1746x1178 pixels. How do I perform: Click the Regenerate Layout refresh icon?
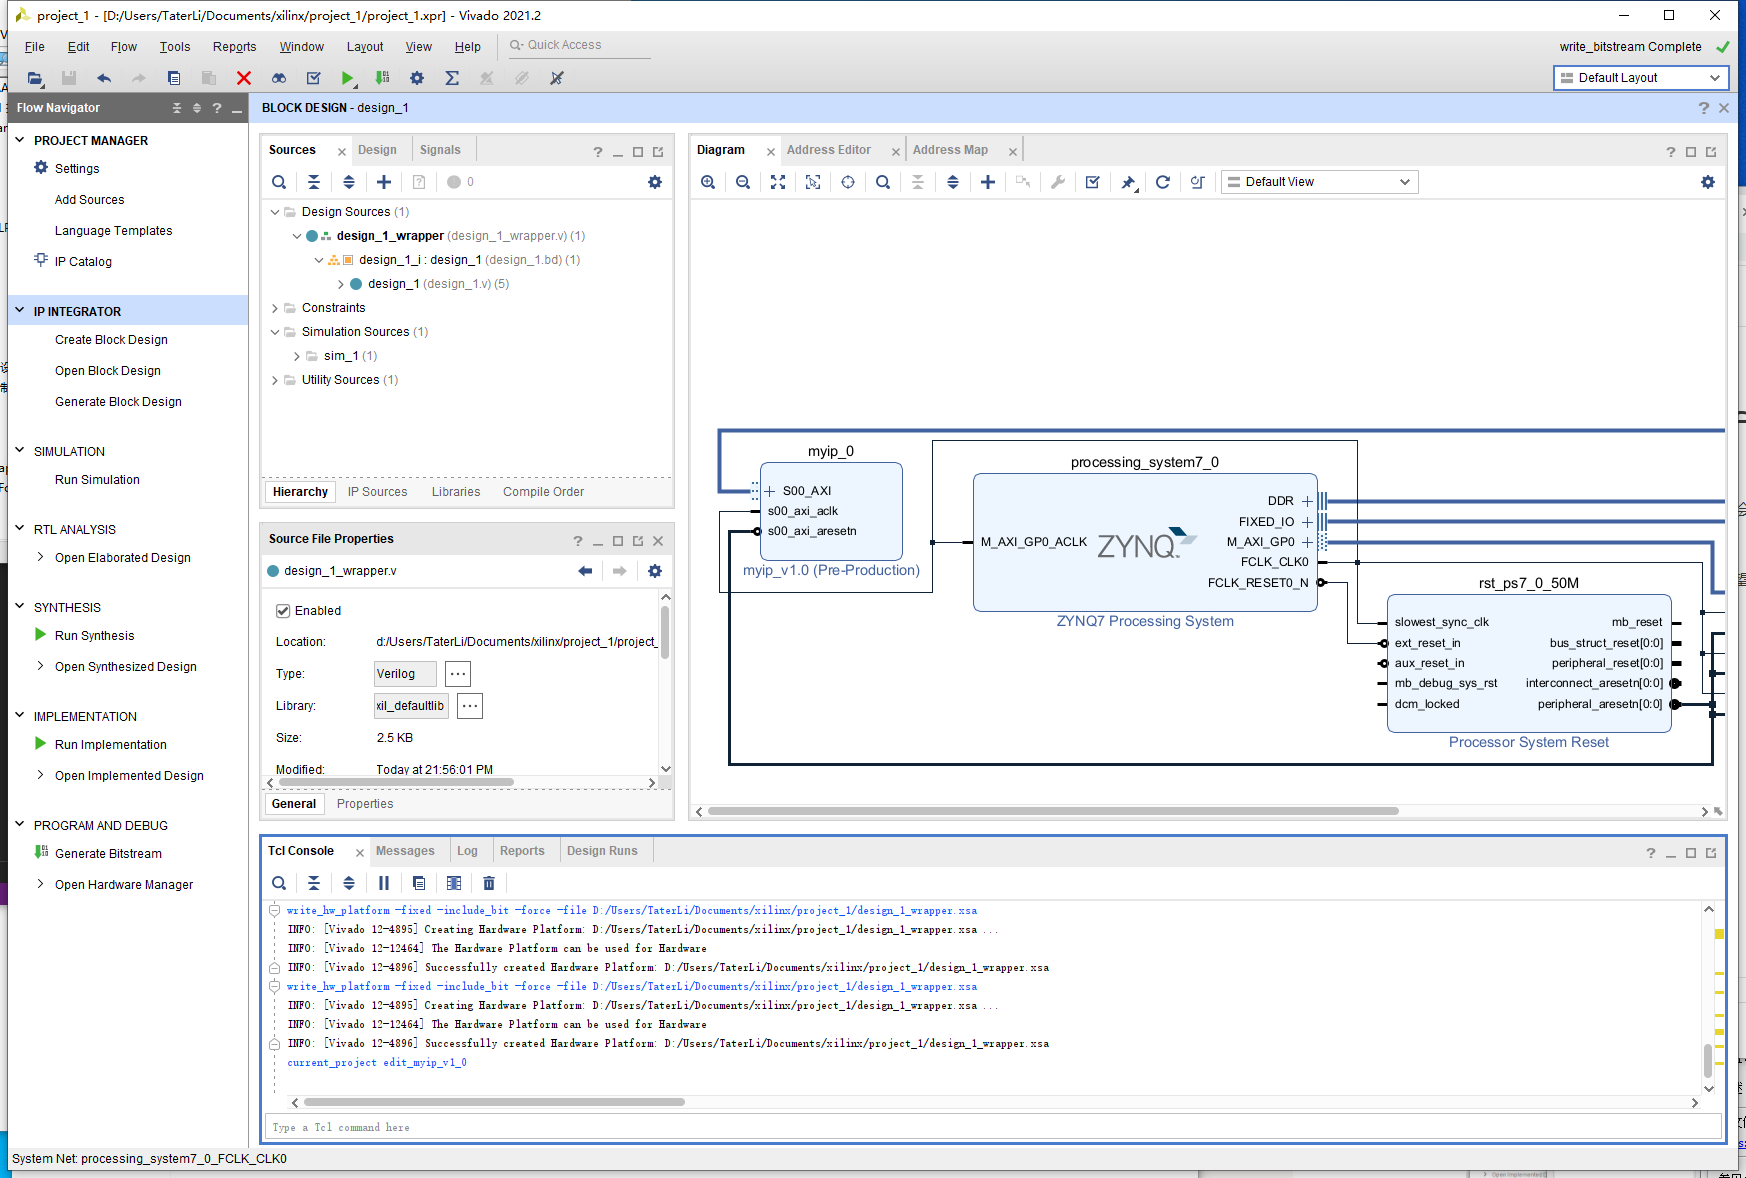pos(1163,182)
